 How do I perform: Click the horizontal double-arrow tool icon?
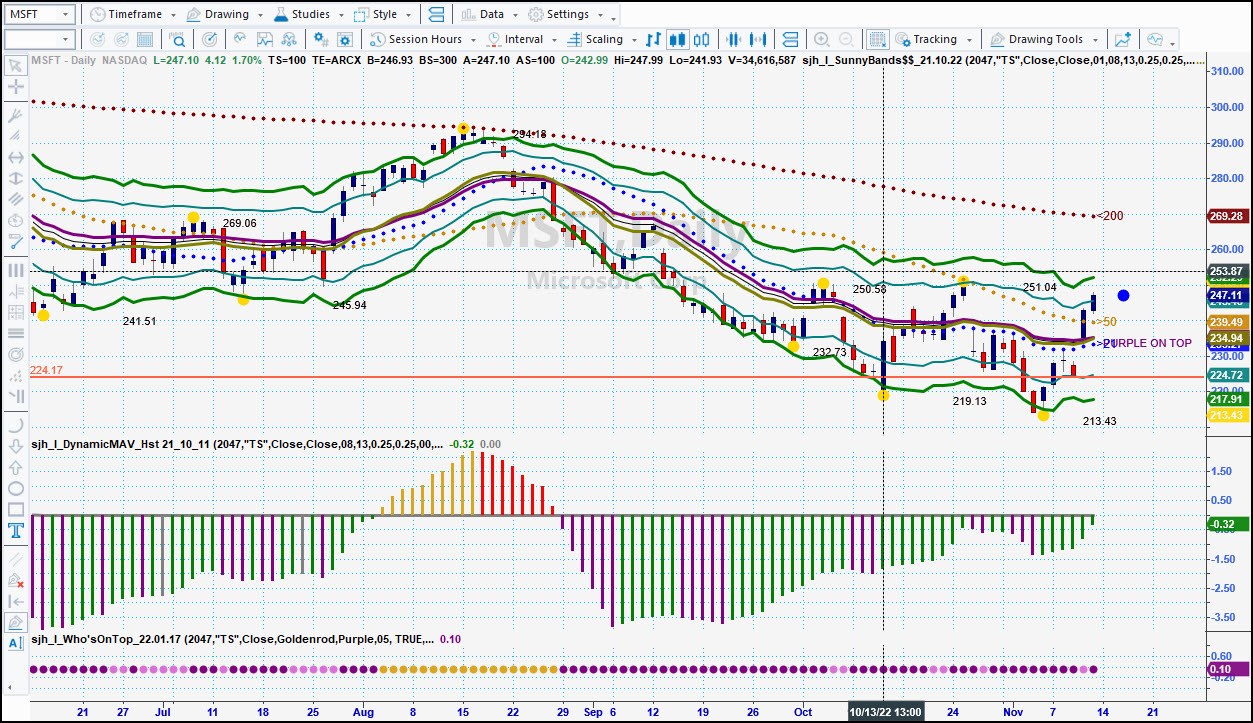click(x=15, y=158)
